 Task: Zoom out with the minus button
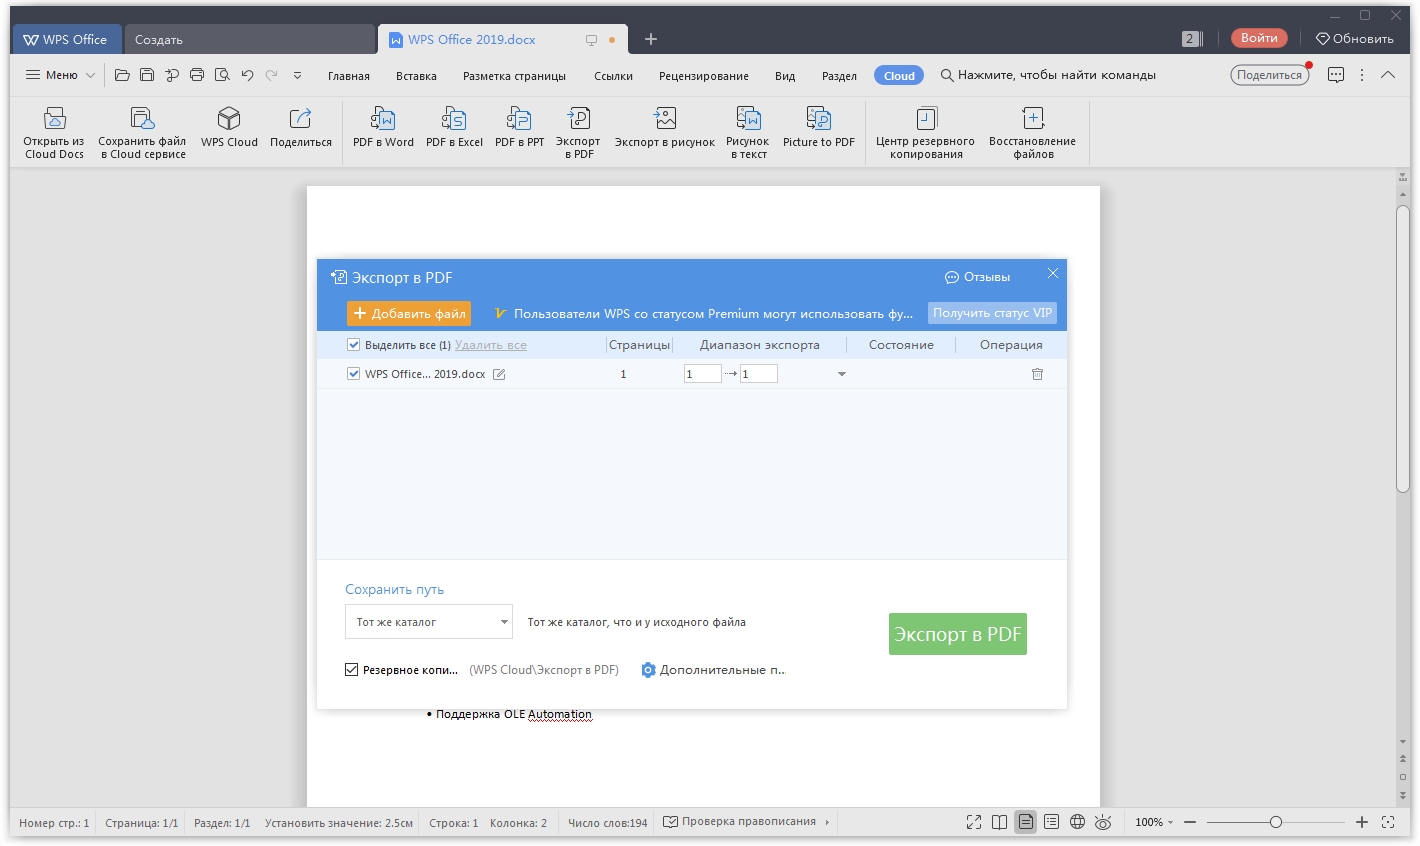coord(1190,822)
